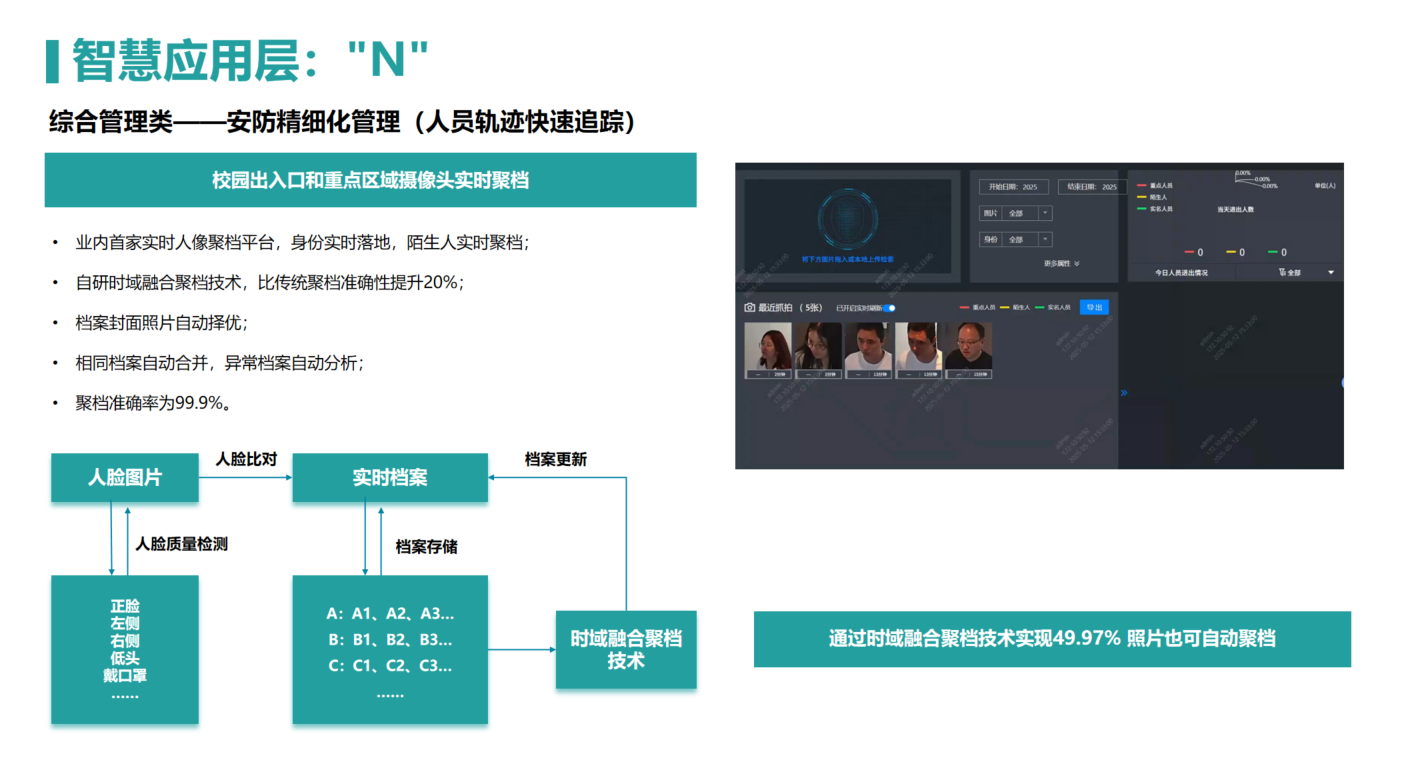Screen dimensions: 1407x769
Task: Click the blue double-chevron panel arrow
Action: tap(1124, 393)
